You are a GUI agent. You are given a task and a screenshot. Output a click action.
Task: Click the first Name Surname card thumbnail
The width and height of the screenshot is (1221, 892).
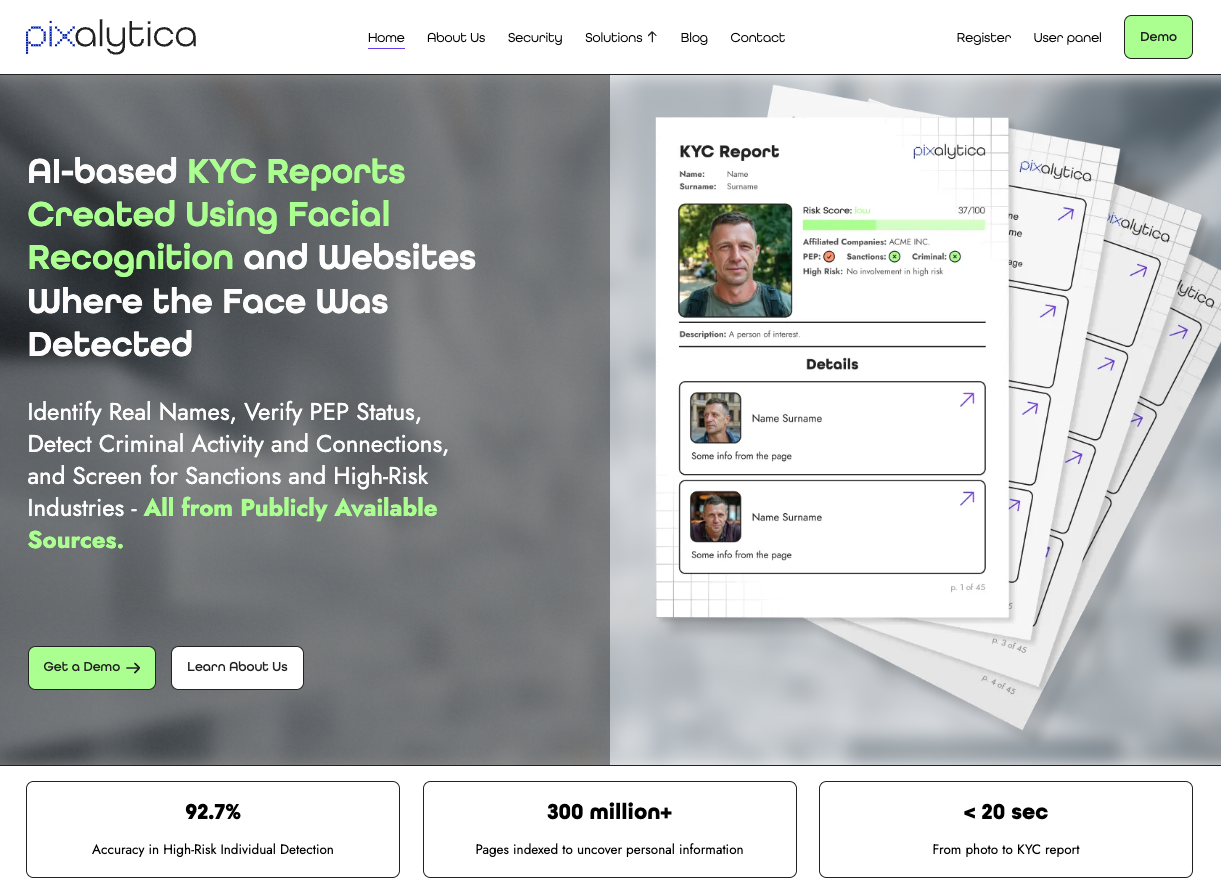[x=716, y=418]
